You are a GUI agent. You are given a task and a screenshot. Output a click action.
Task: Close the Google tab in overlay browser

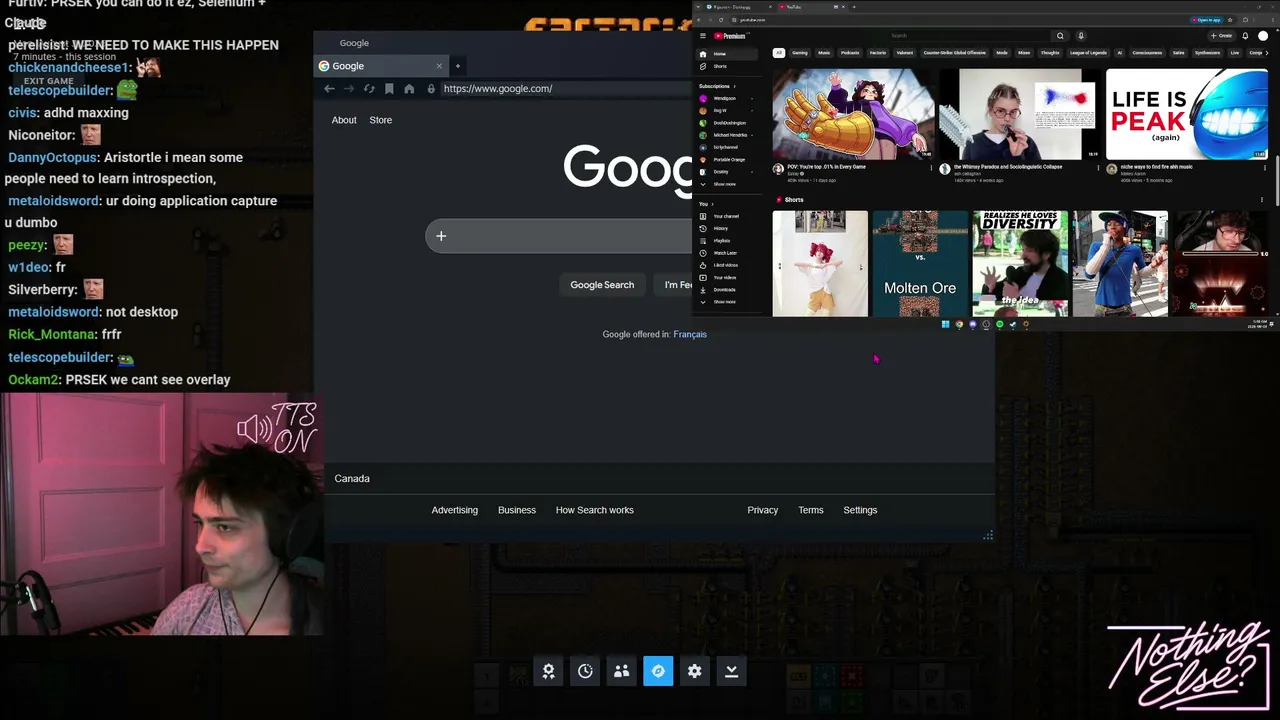point(438,66)
